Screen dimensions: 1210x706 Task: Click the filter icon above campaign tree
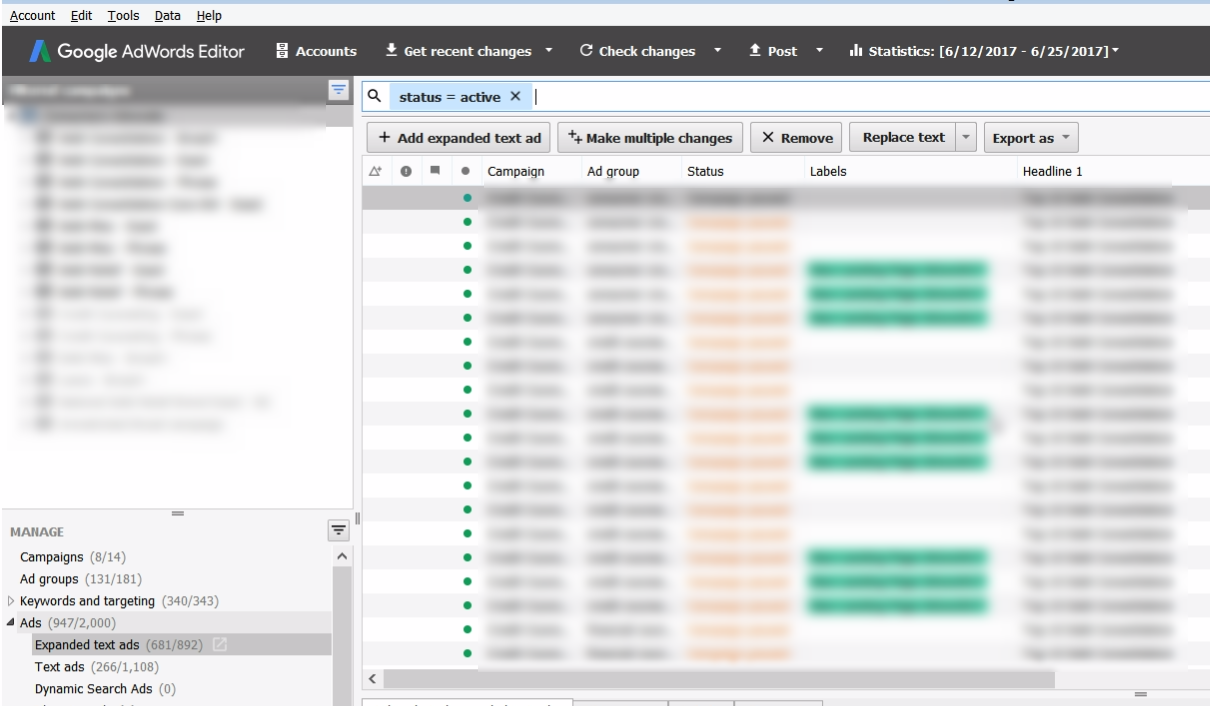point(338,90)
